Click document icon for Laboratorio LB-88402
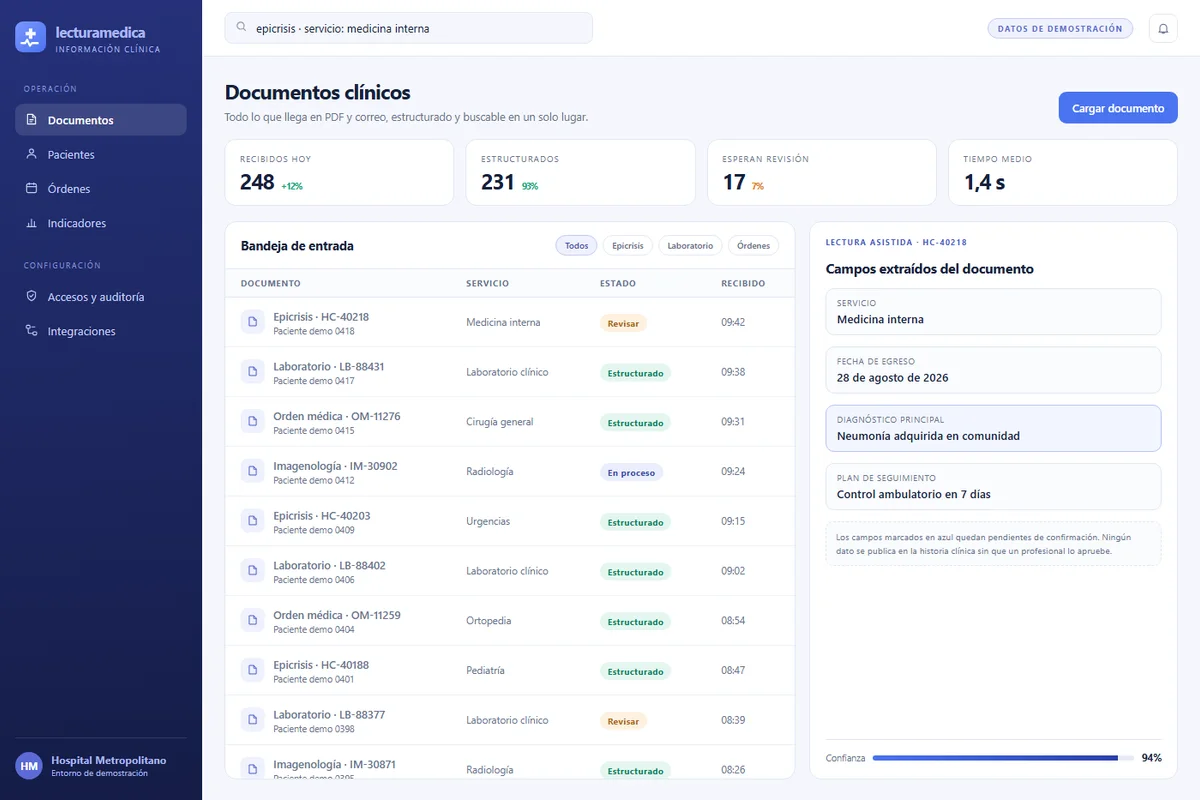The image size is (1200, 800). [251, 571]
